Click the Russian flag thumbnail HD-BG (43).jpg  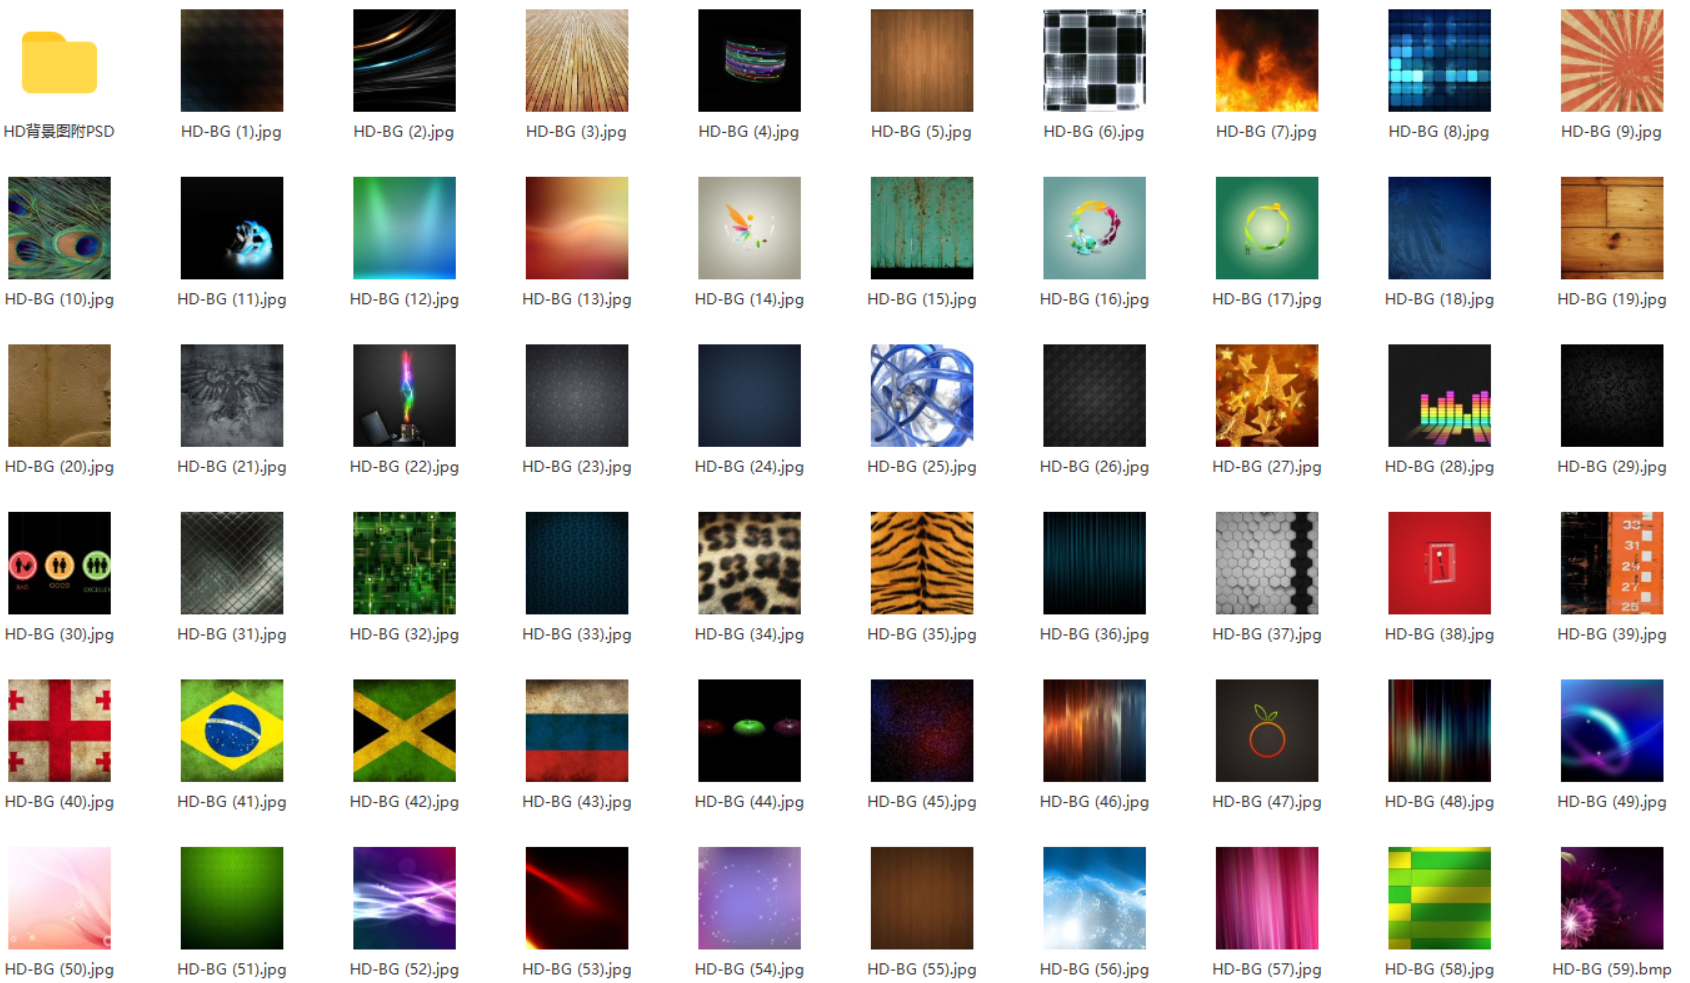[576, 731]
